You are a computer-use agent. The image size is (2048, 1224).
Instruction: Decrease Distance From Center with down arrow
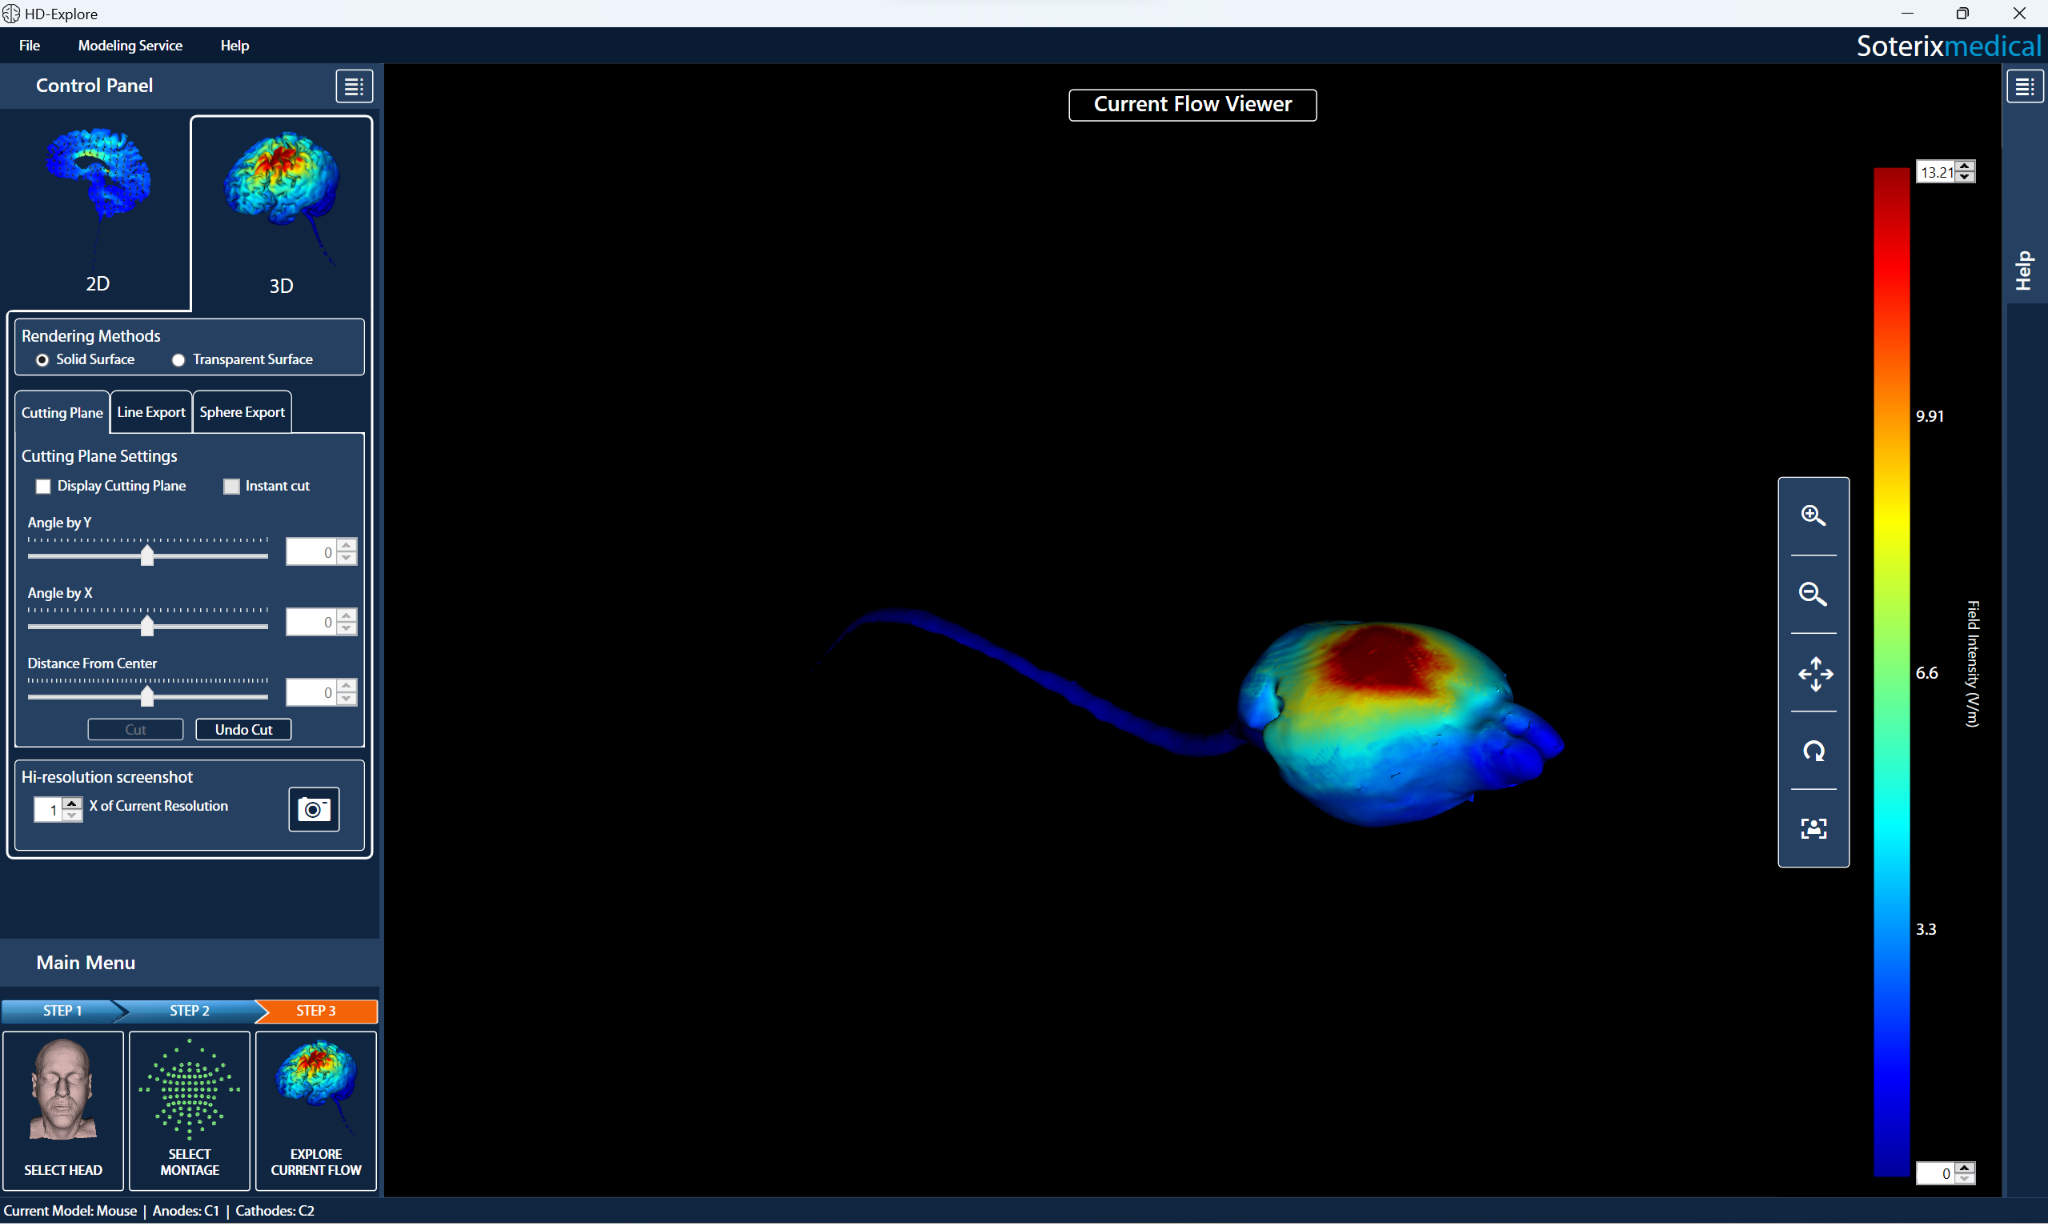346,698
